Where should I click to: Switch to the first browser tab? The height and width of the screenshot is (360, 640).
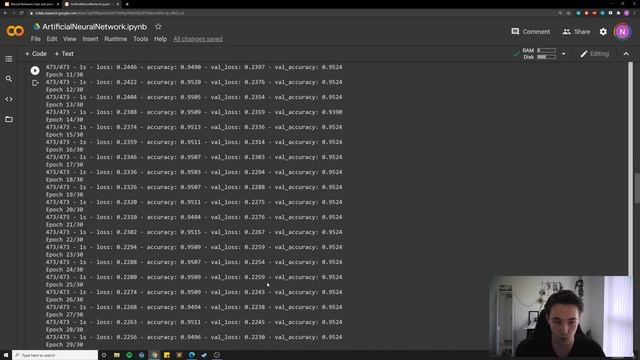pyautogui.click(x=31, y=4)
